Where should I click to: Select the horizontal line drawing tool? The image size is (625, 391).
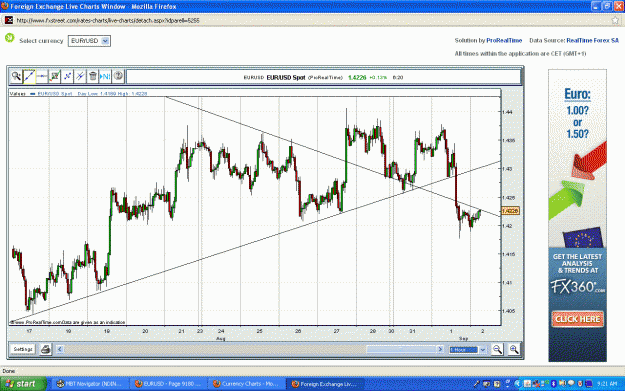[x=42, y=76]
